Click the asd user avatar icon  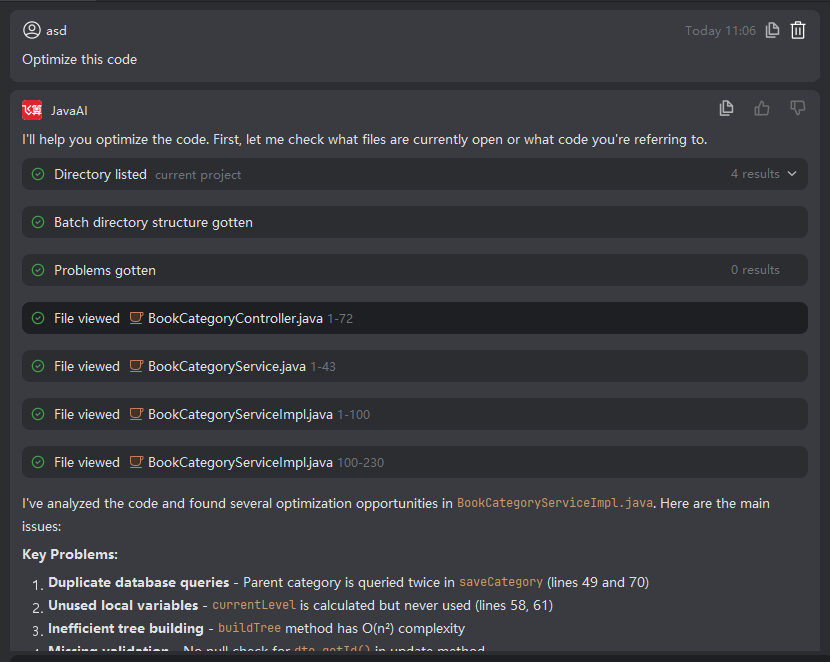point(32,31)
